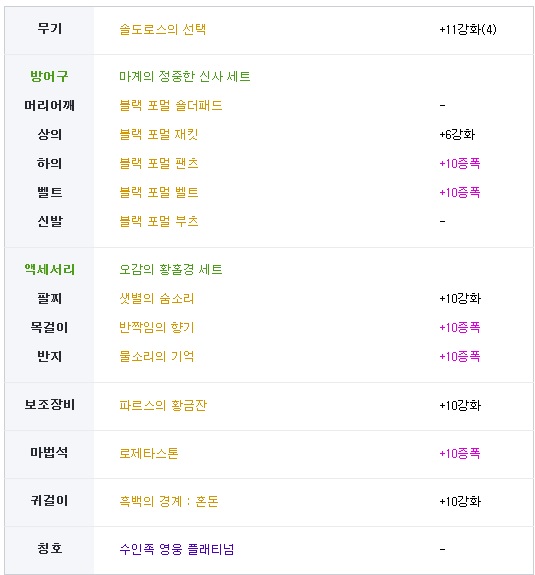Open the 블랙 포멀 부츠 shoes item
The image size is (535, 575).
coord(158,221)
